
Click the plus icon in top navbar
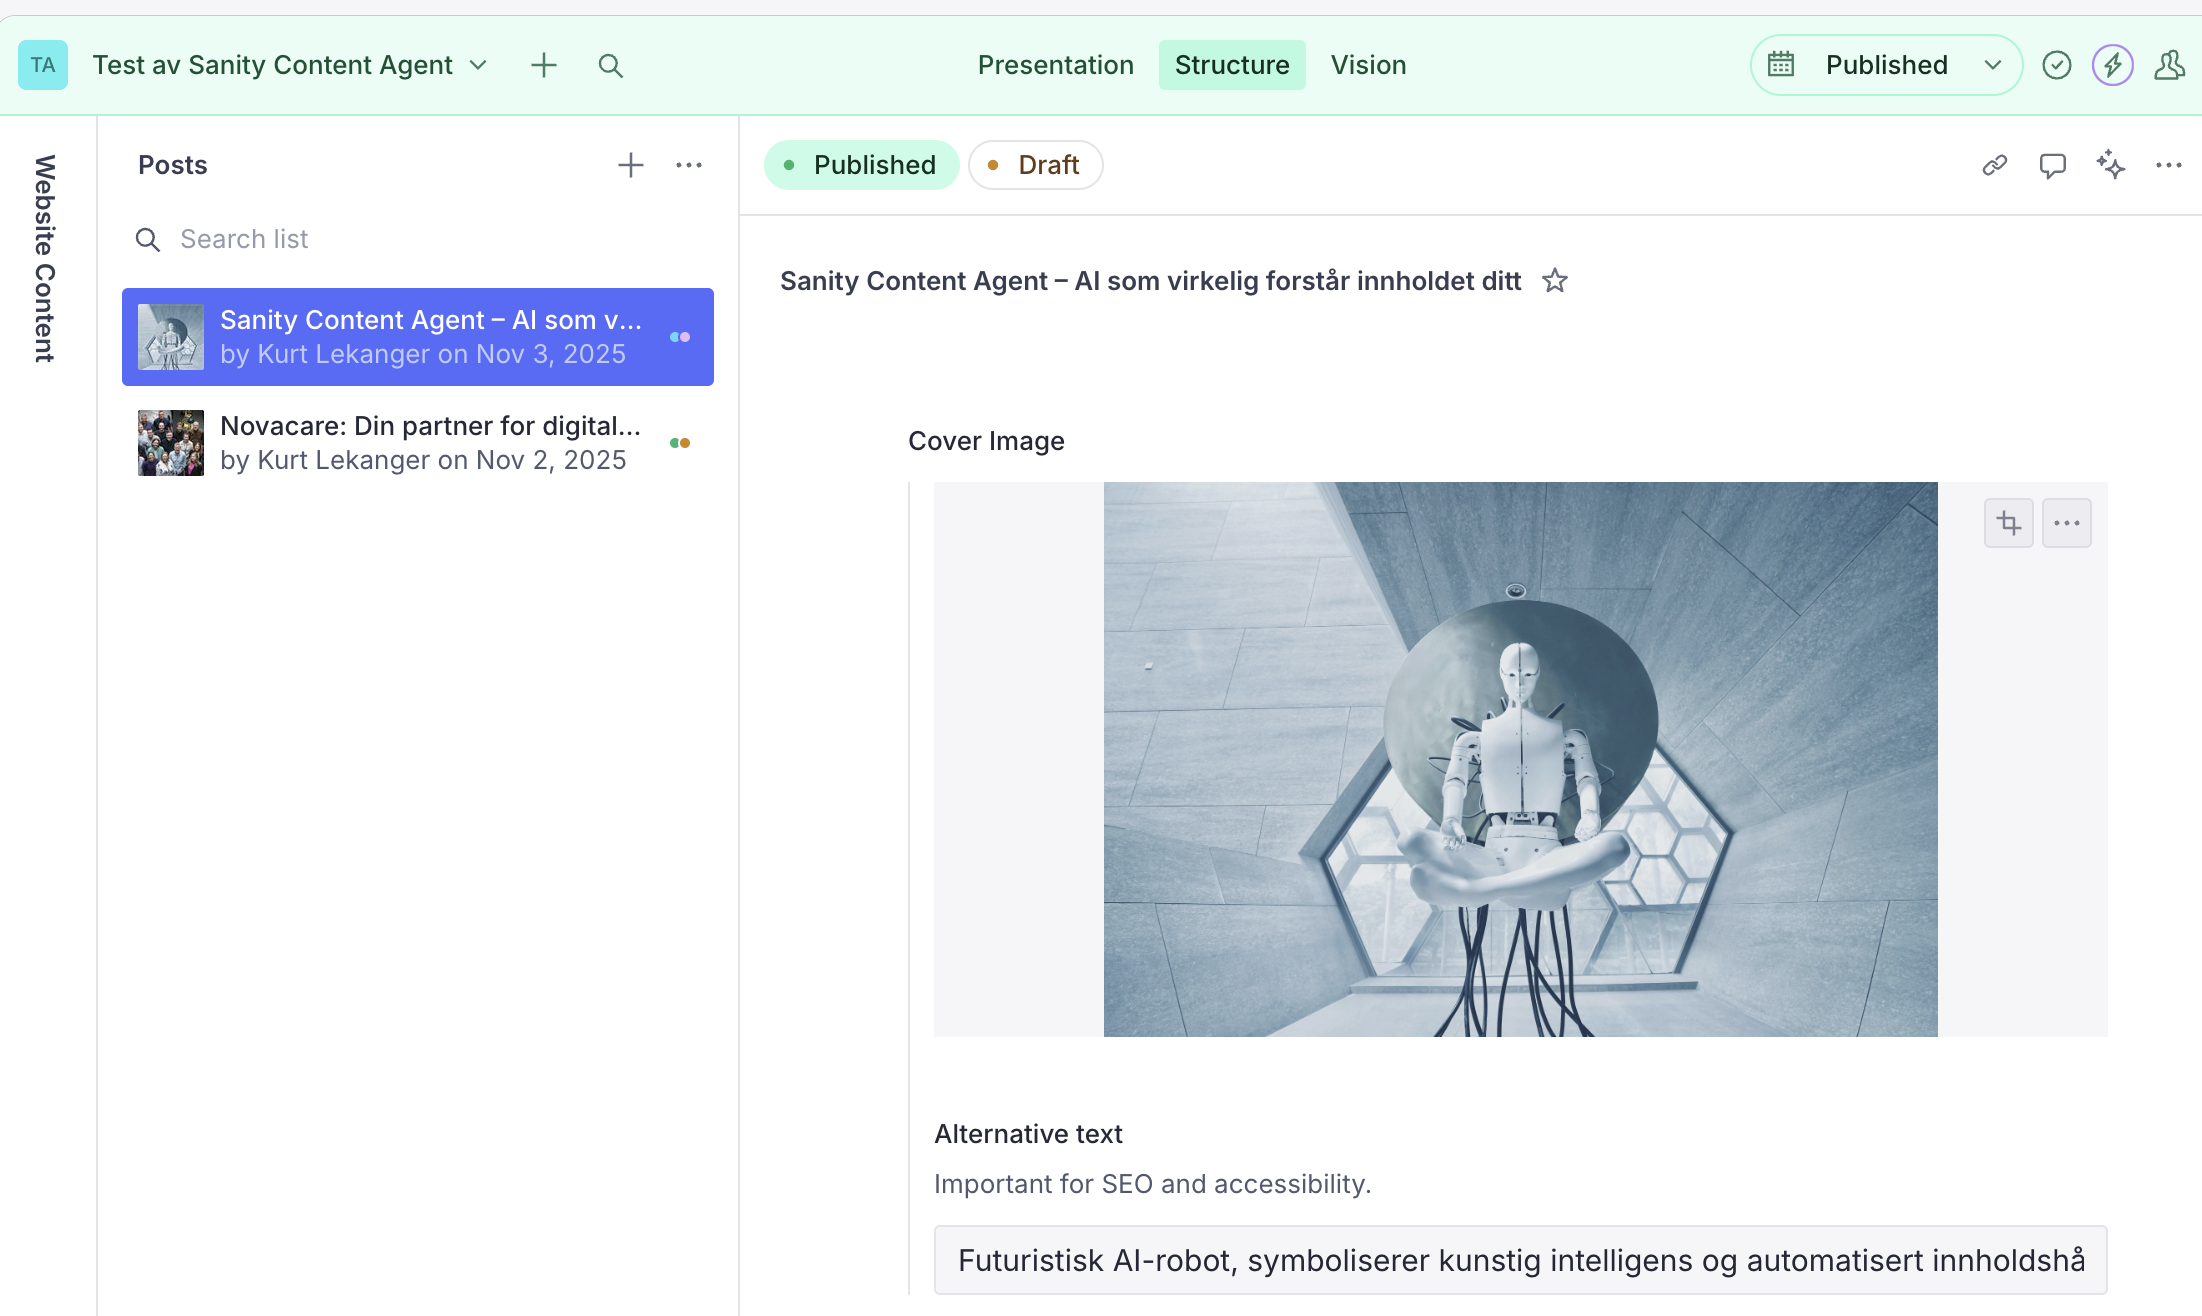coord(543,66)
